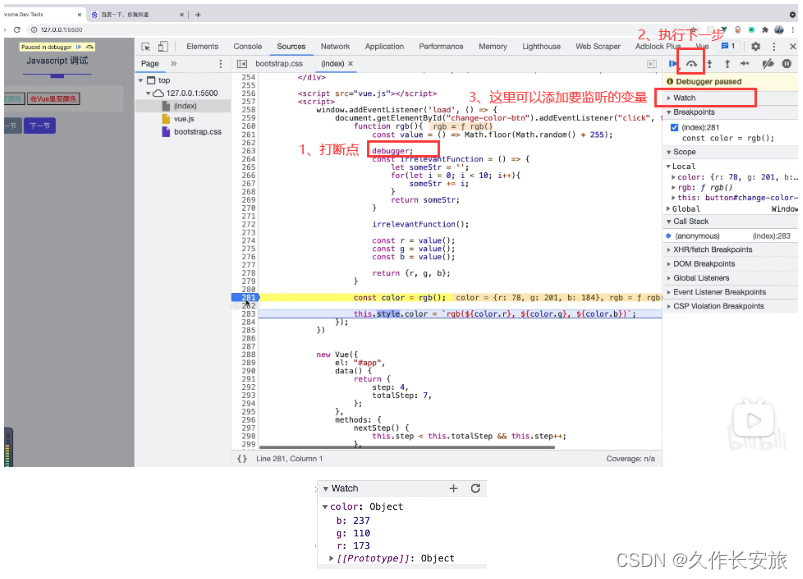Switch to the Console tab
Screen dimensions: 803x579
click(248, 47)
